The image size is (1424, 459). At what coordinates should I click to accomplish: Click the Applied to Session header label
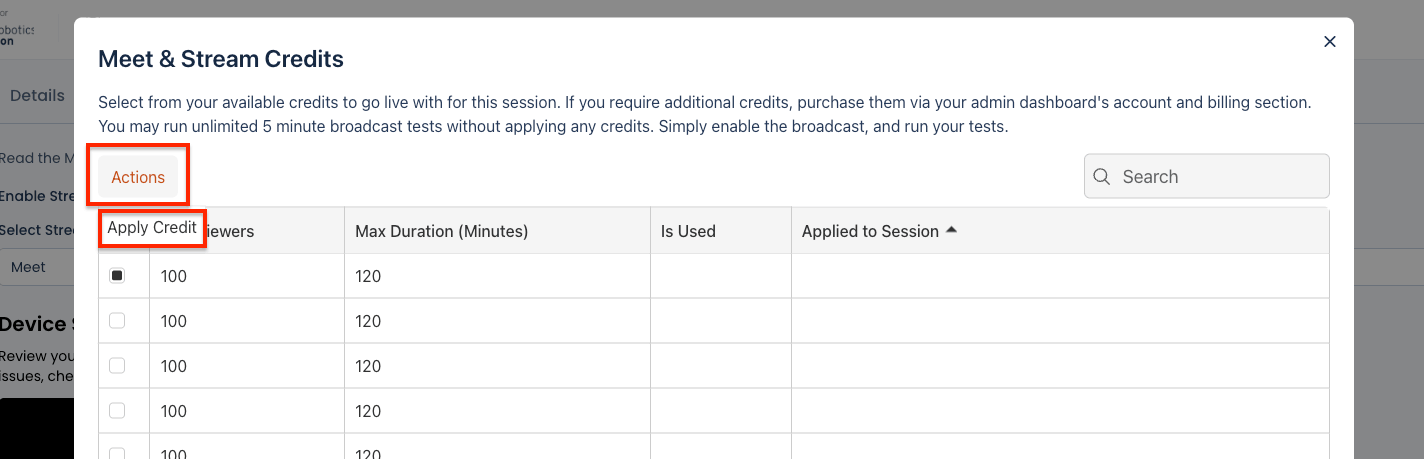pyautogui.click(x=870, y=231)
